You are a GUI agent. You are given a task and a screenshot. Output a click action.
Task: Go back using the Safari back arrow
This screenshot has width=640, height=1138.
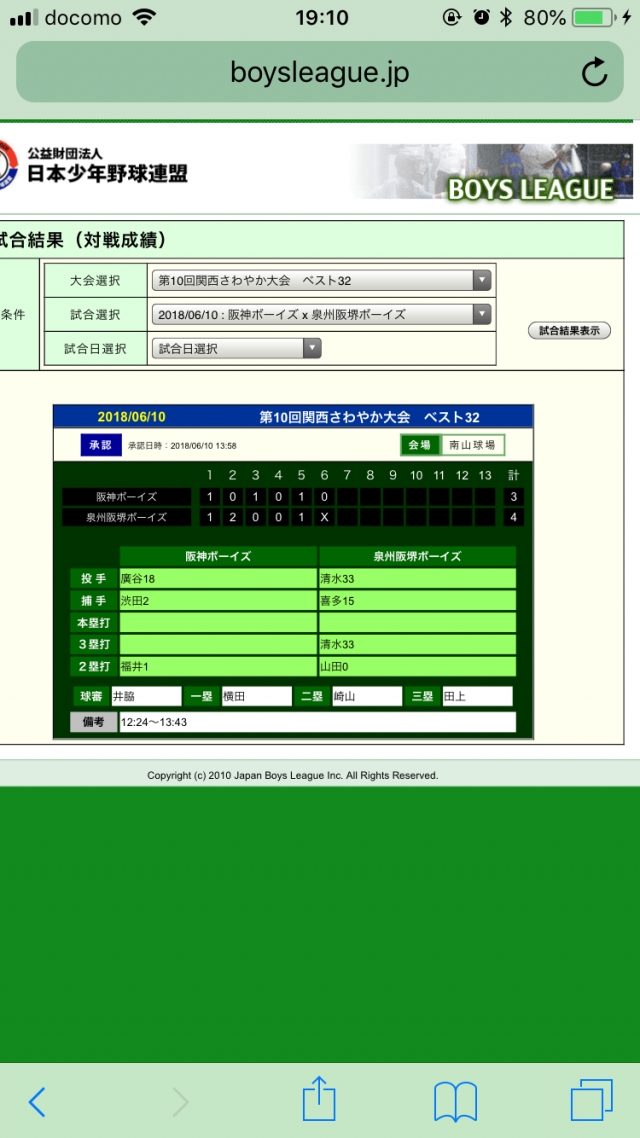click(x=37, y=1101)
